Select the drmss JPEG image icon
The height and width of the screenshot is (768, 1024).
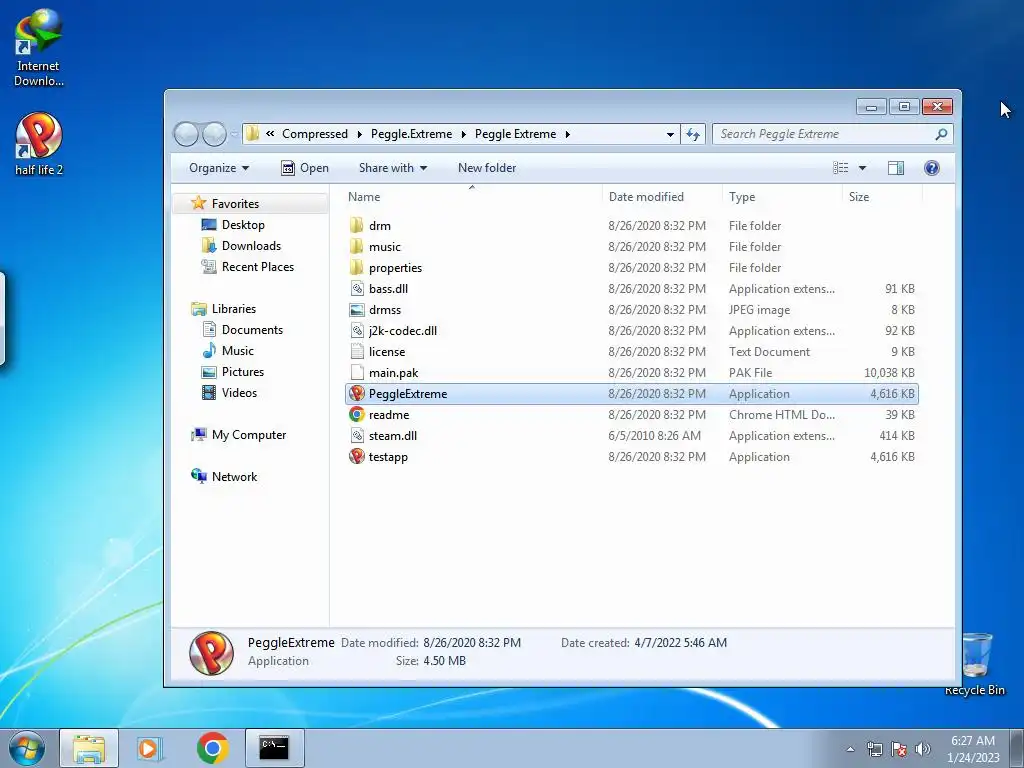pyautogui.click(x=357, y=310)
